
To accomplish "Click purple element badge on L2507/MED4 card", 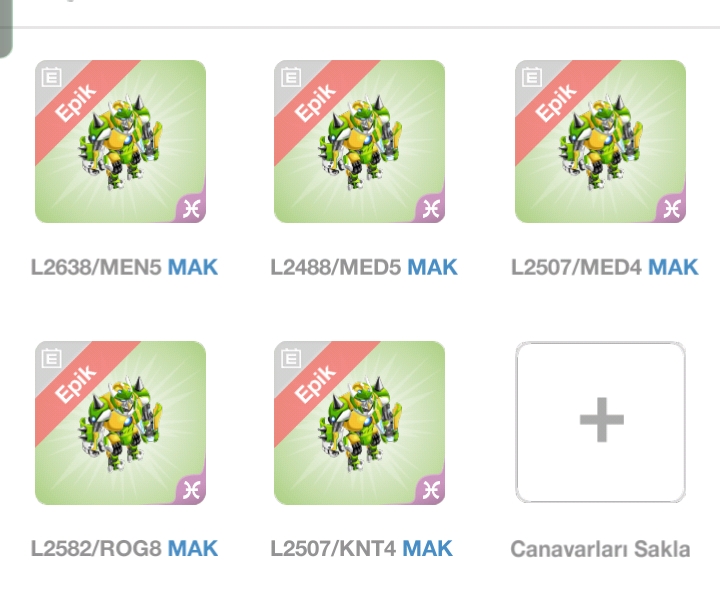I will (x=673, y=209).
